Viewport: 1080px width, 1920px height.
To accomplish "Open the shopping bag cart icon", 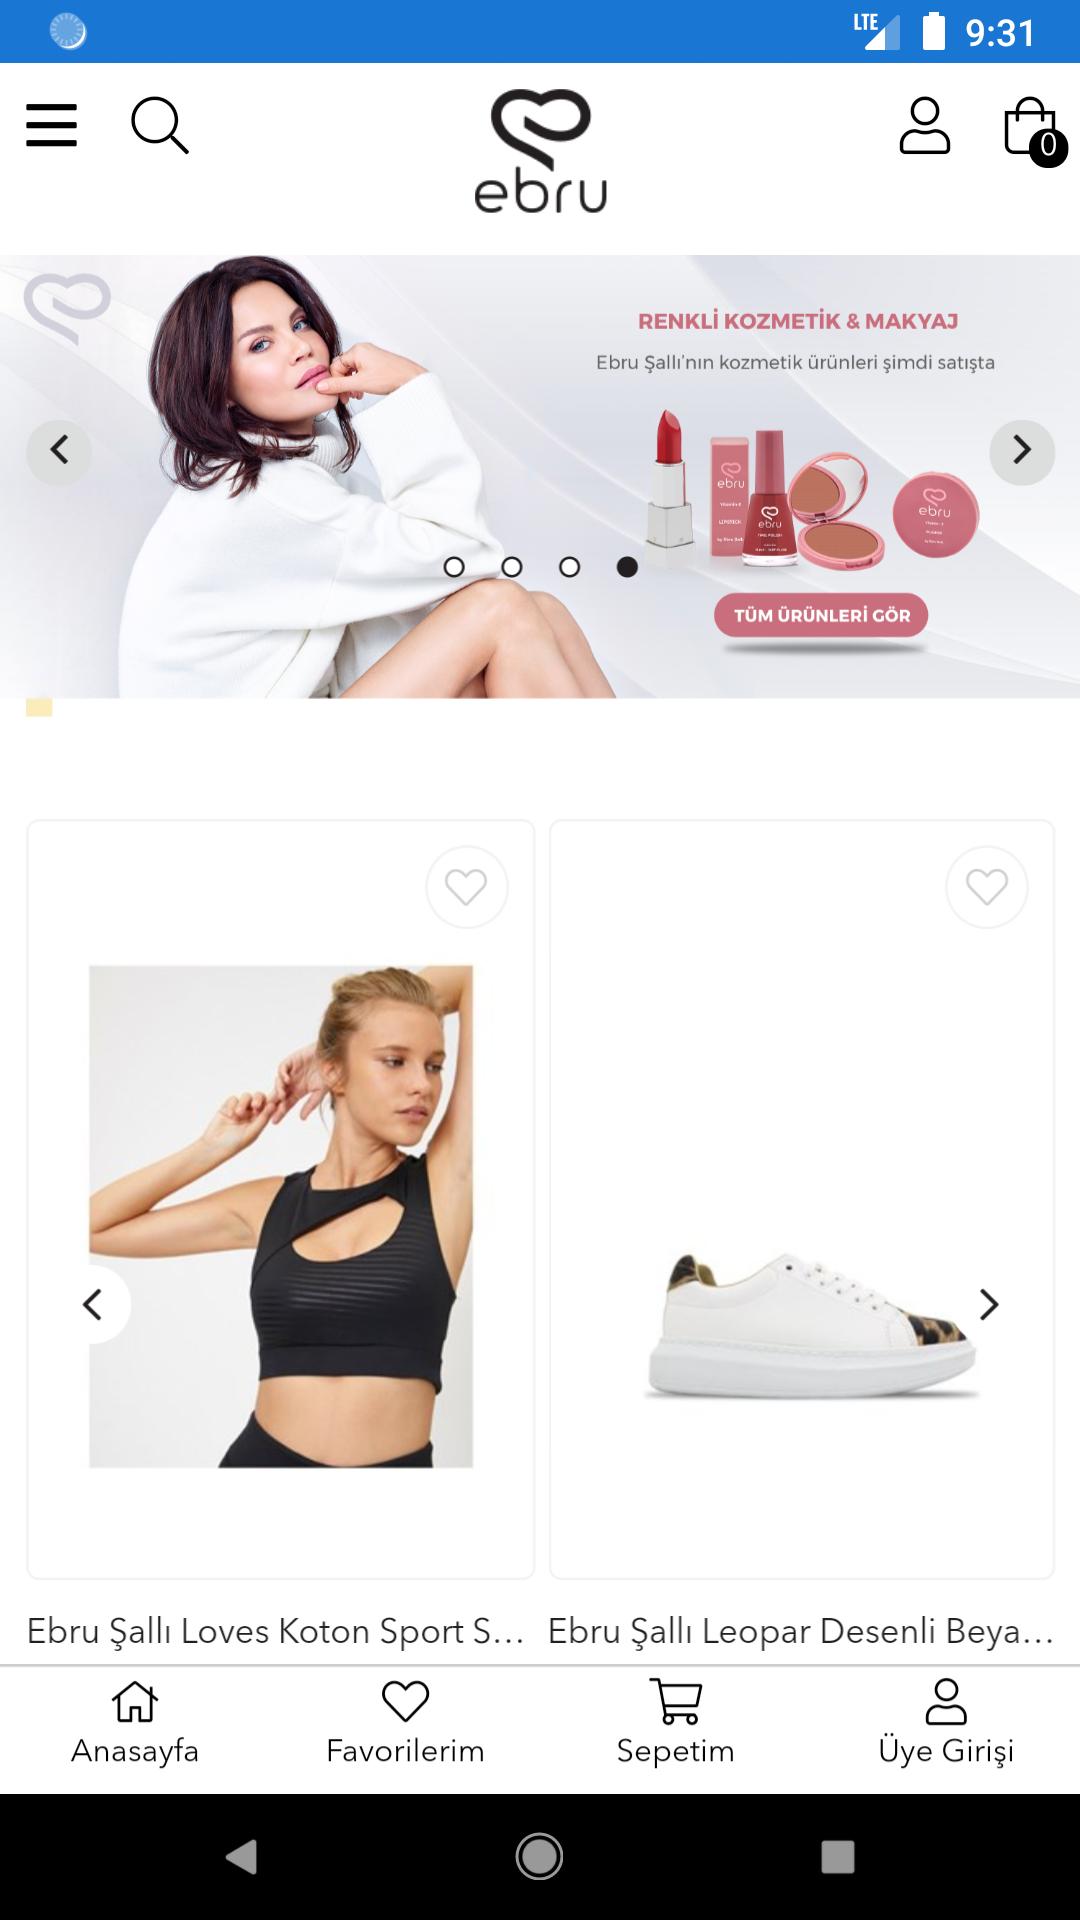I will [x=1034, y=130].
